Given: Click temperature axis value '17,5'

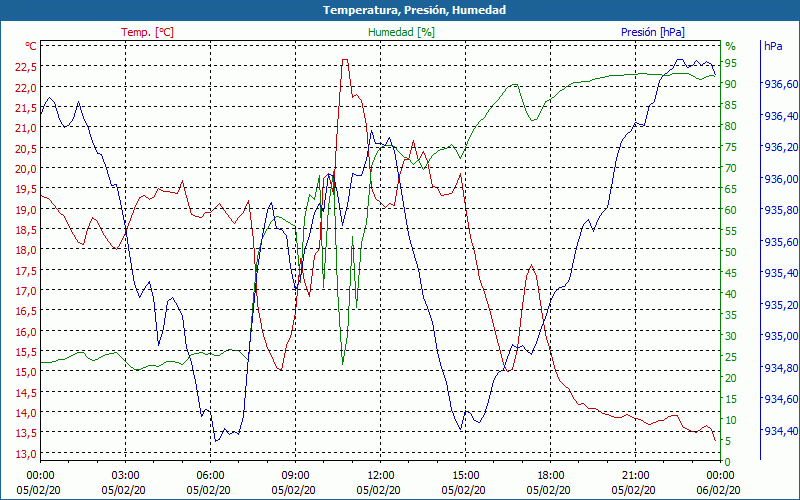Looking at the screenshot, I should (27, 270).
